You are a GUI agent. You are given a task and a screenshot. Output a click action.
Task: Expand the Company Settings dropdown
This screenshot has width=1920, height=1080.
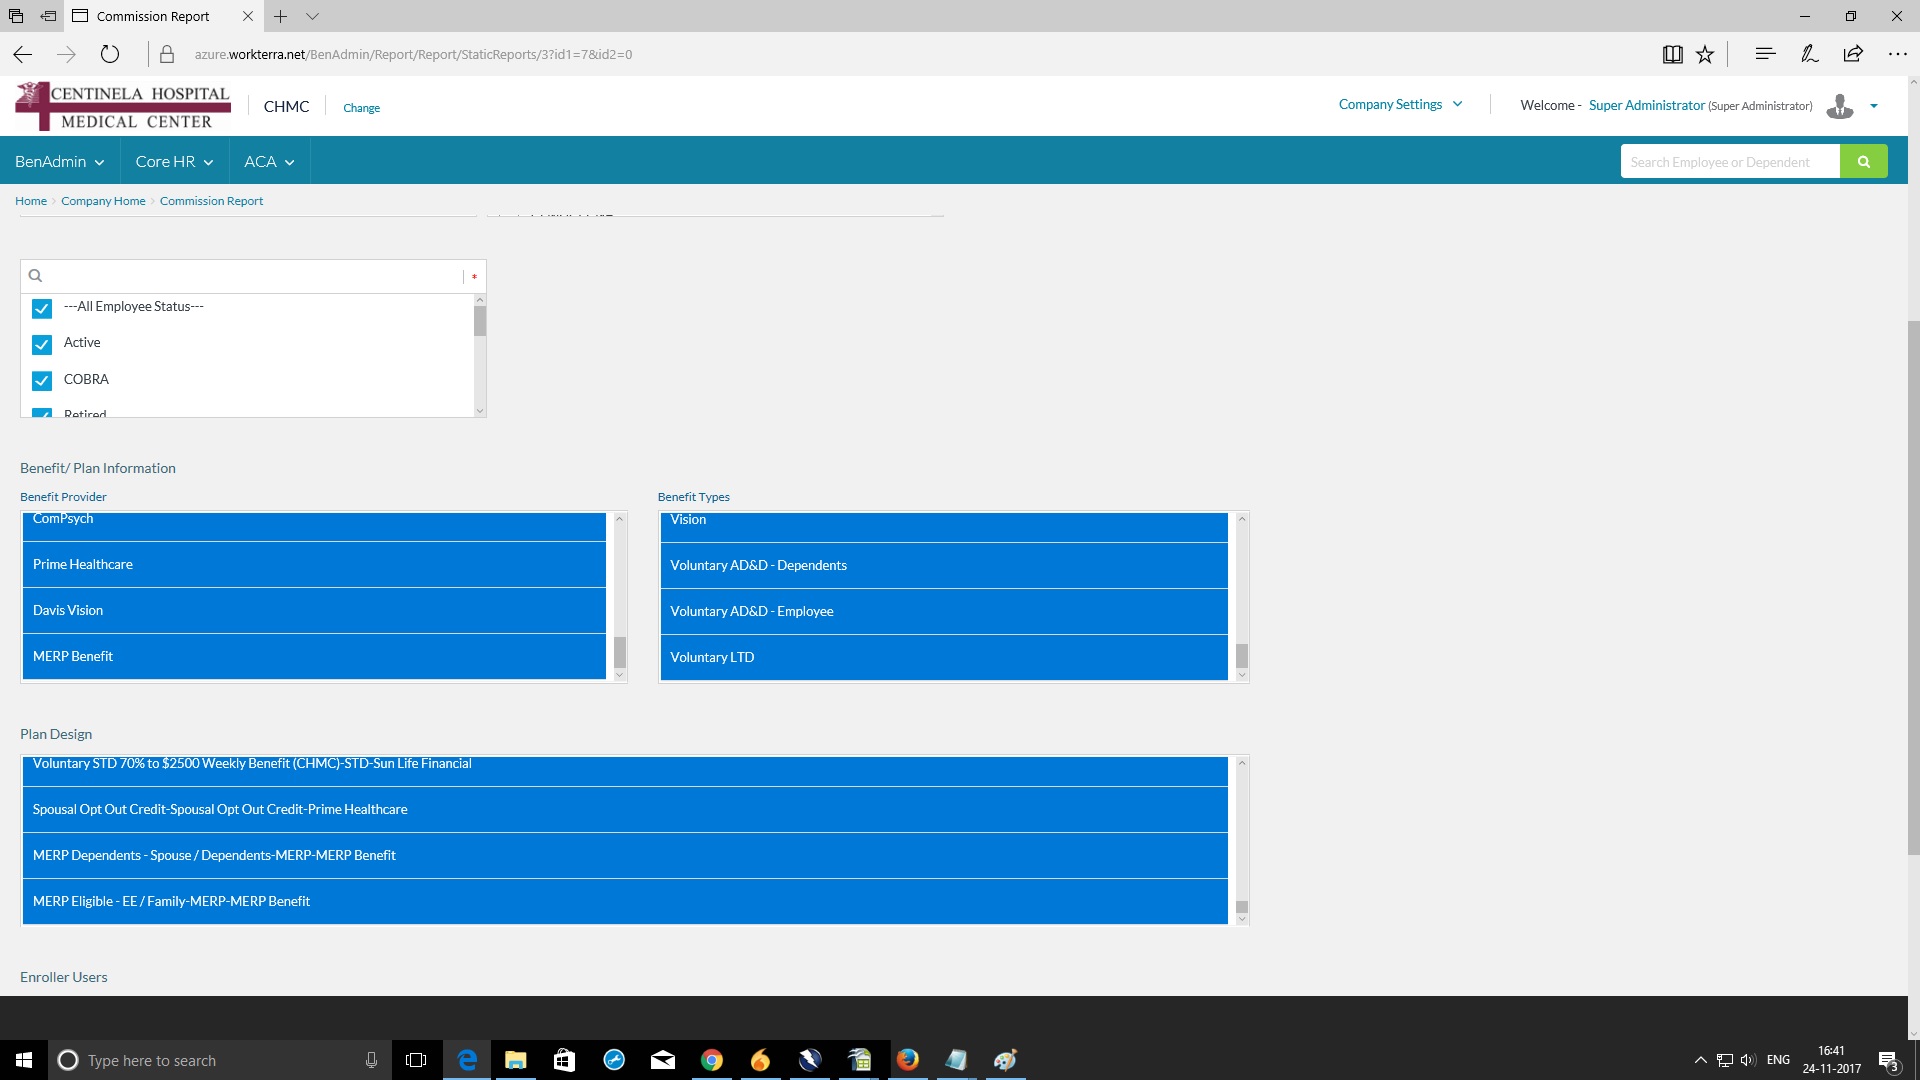[x=1400, y=104]
